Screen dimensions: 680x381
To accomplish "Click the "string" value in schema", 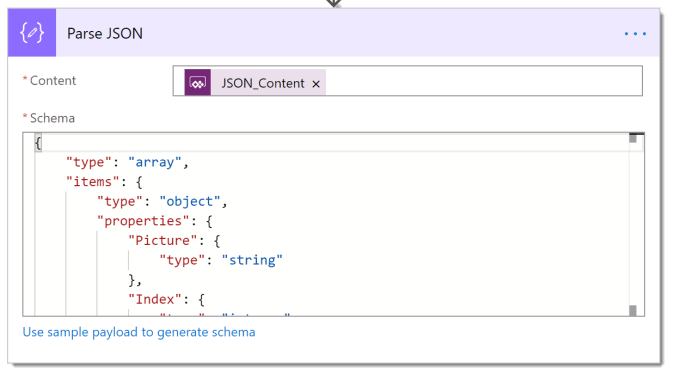I will [252, 260].
